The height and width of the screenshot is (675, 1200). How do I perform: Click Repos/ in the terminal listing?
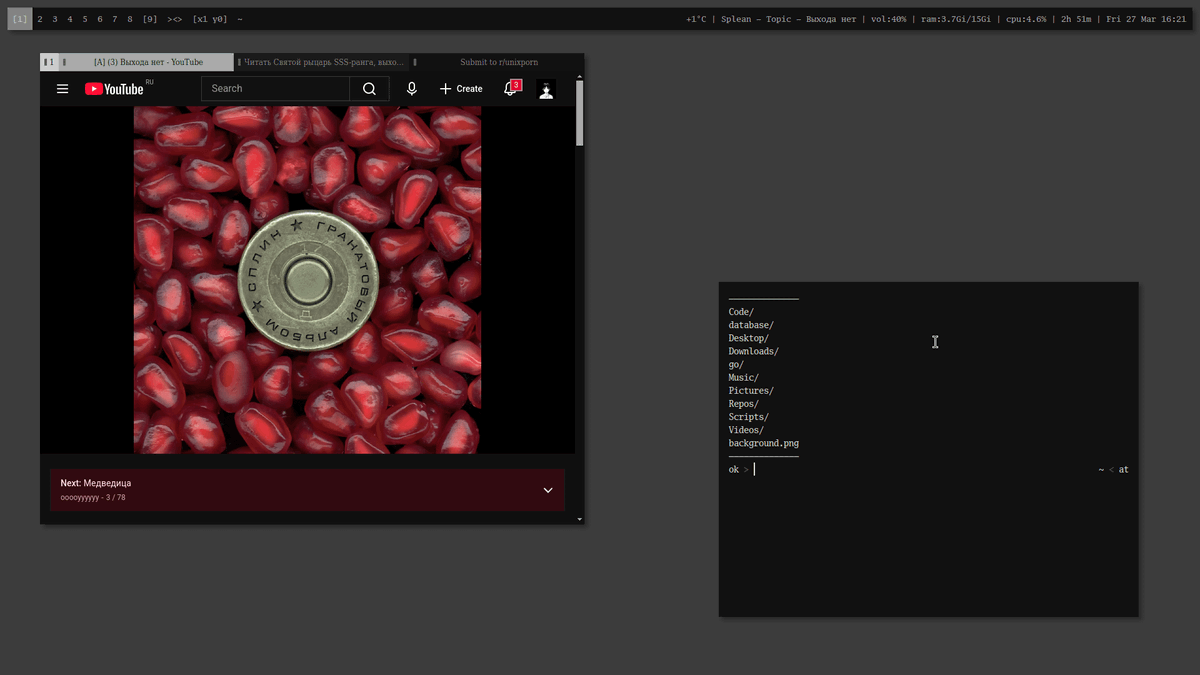743,403
